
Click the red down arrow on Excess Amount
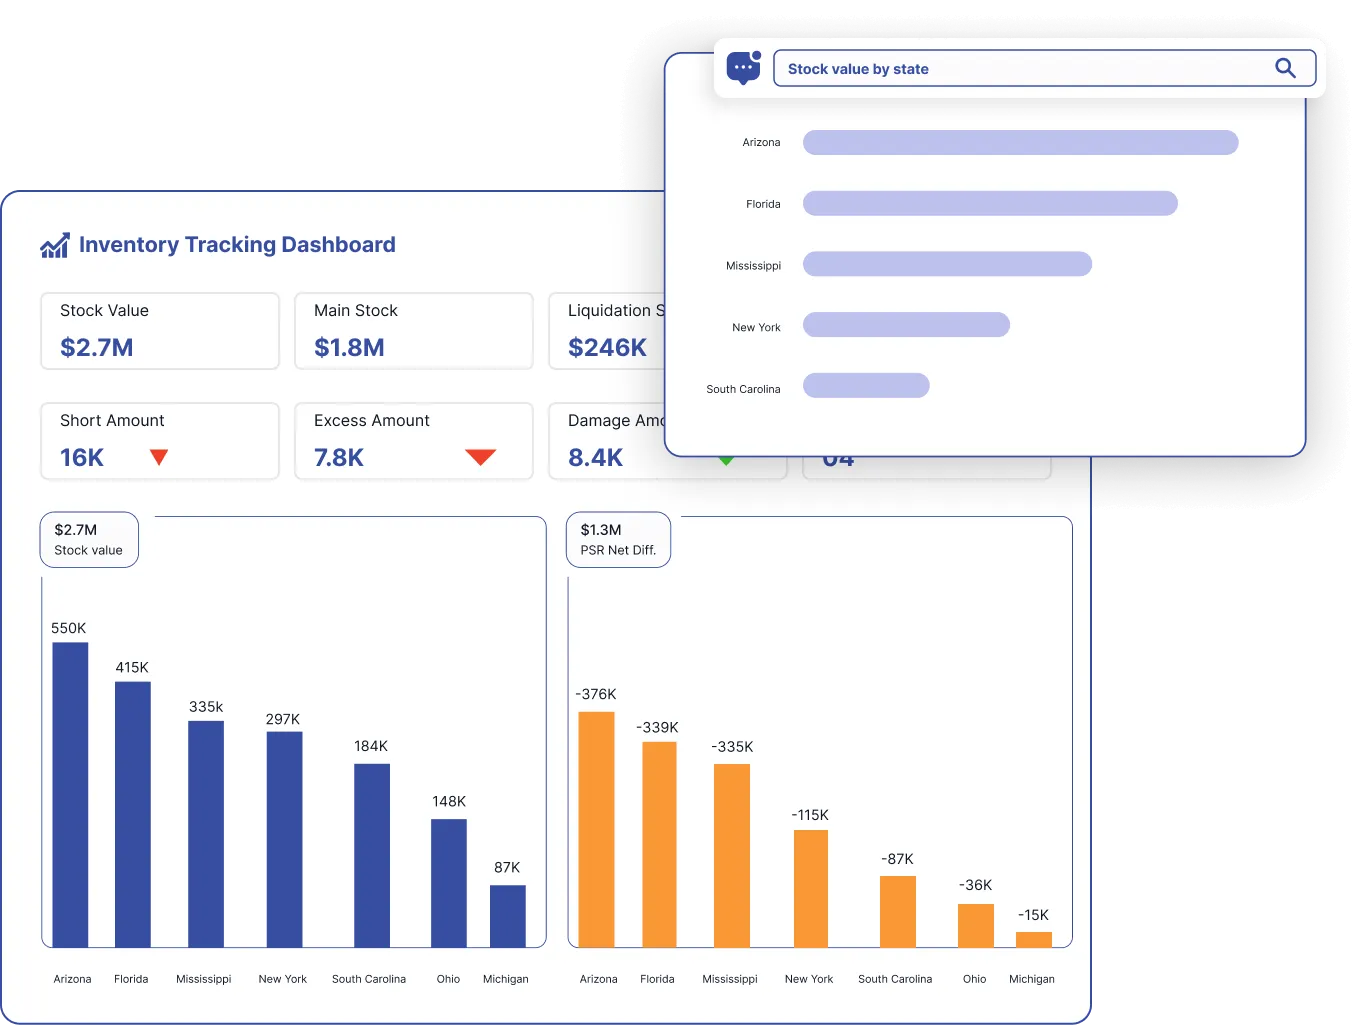[x=480, y=457]
